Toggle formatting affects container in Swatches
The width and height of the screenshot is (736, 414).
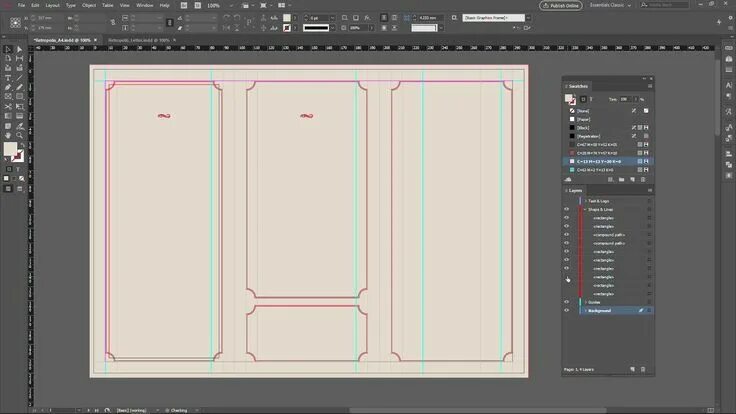tap(583, 99)
